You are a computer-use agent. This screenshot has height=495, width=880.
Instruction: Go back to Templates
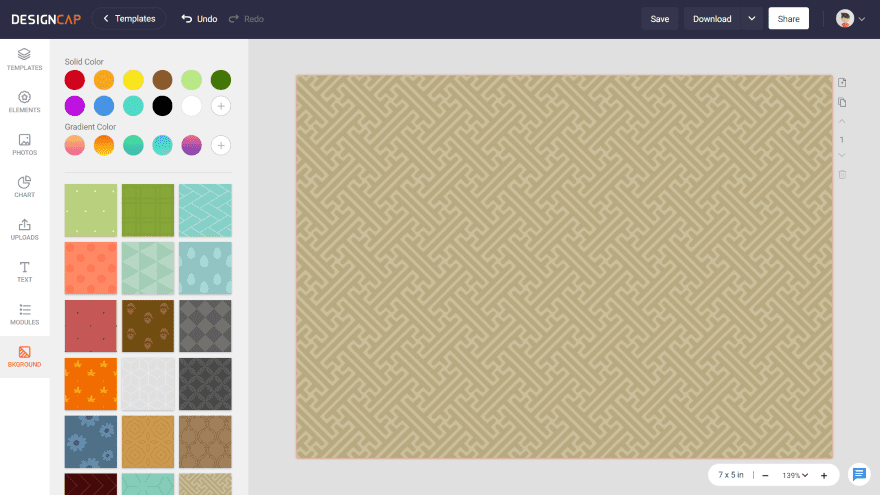tap(129, 19)
